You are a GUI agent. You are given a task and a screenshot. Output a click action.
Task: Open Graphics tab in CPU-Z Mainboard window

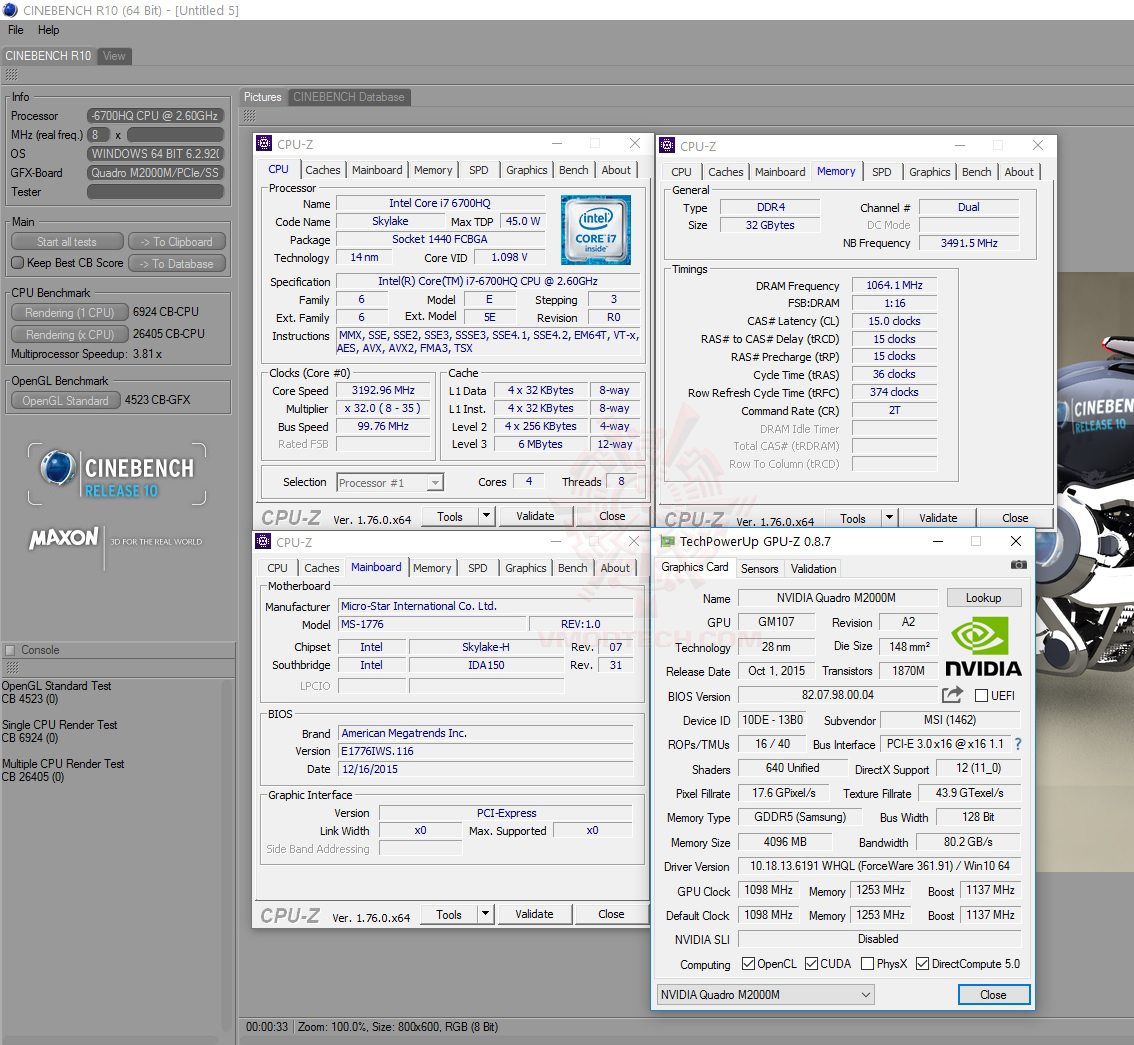click(526, 568)
